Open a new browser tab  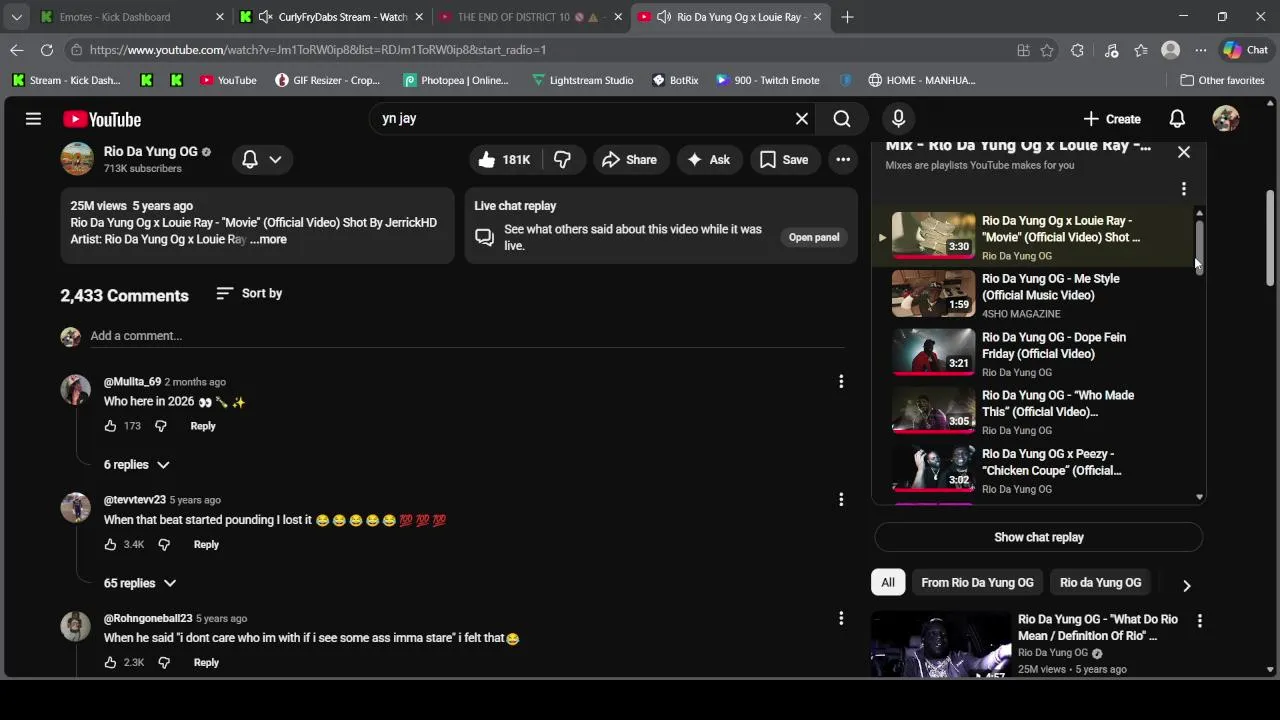pos(847,17)
